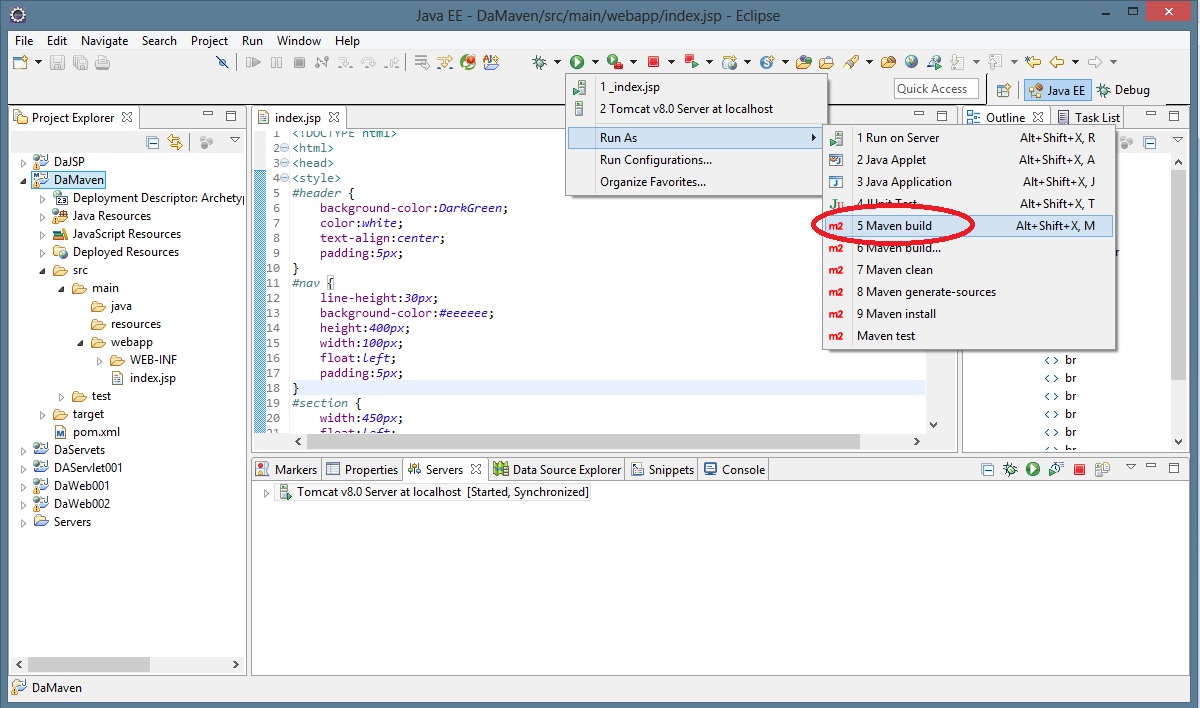Click the Skip All Breakpoints toolbar icon
Image resolution: width=1200 pixels, height=708 pixels.
(222, 62)
